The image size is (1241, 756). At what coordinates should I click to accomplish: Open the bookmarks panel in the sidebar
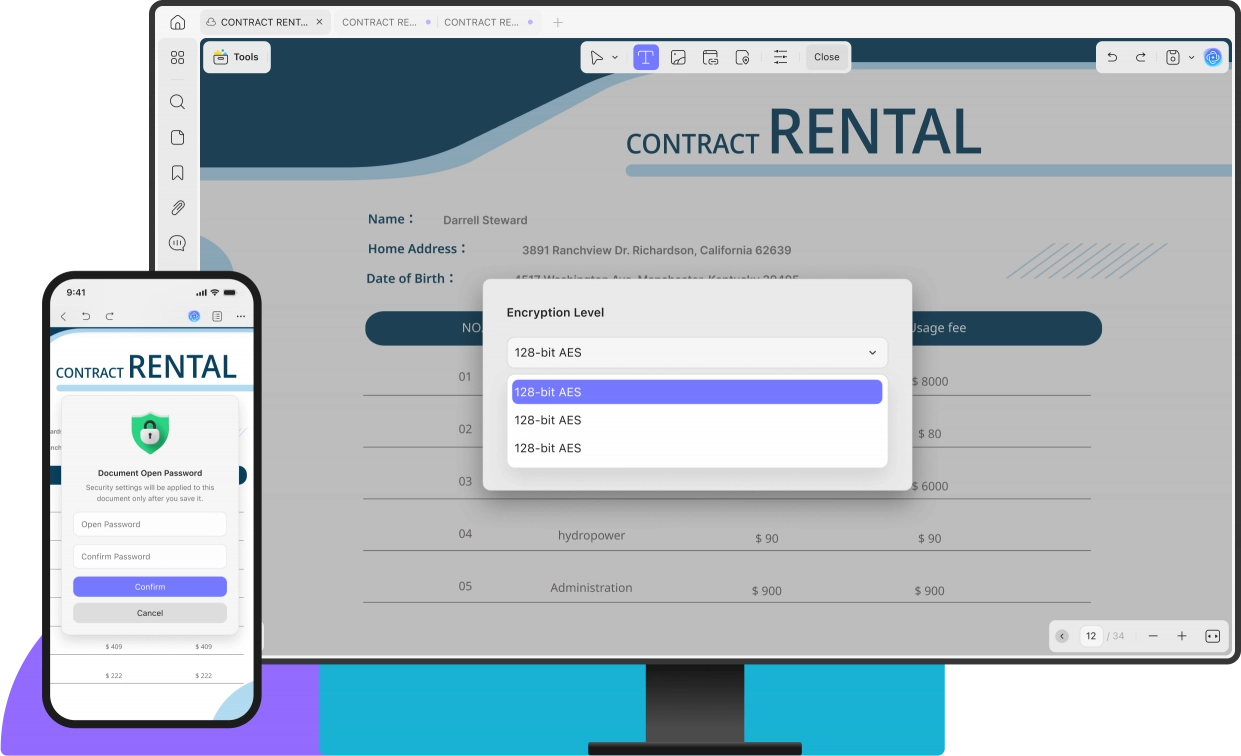pyautogui.click(x=177, y=173)
